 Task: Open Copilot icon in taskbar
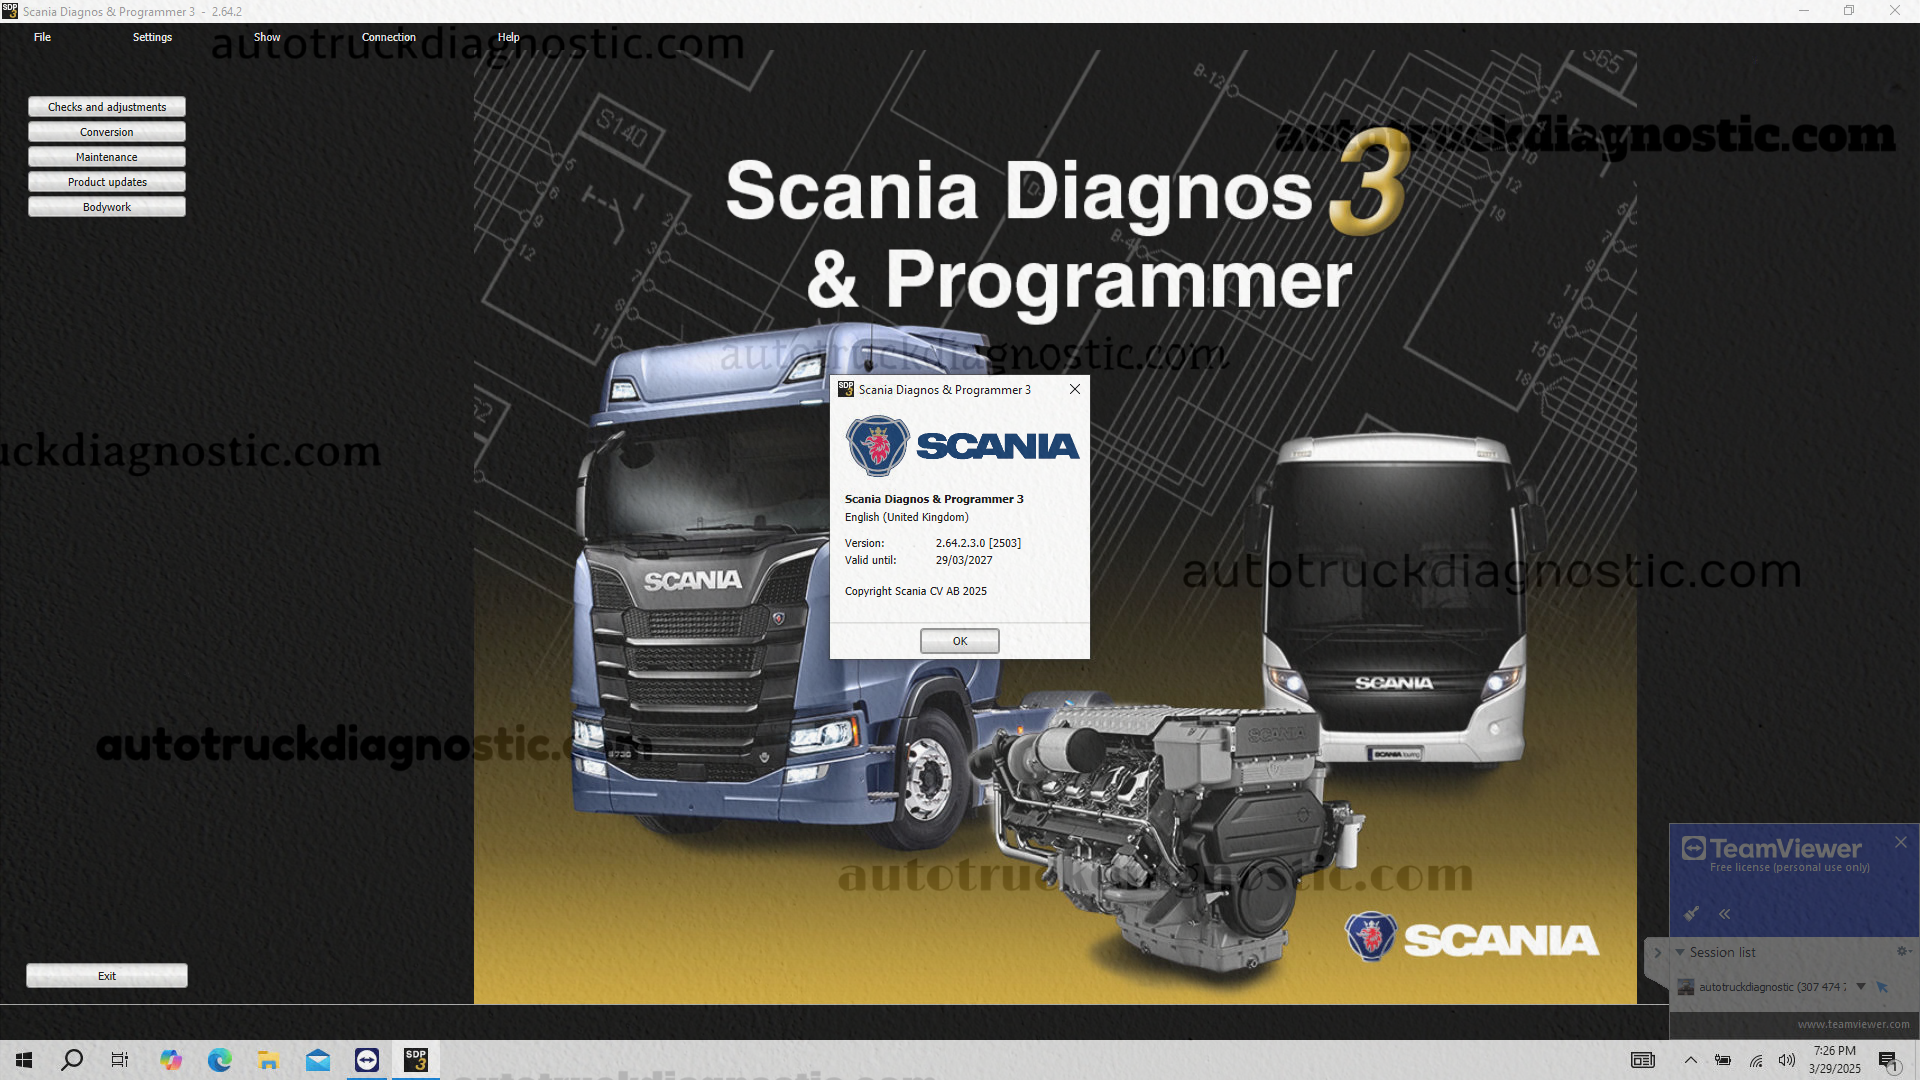point(171,1060)
